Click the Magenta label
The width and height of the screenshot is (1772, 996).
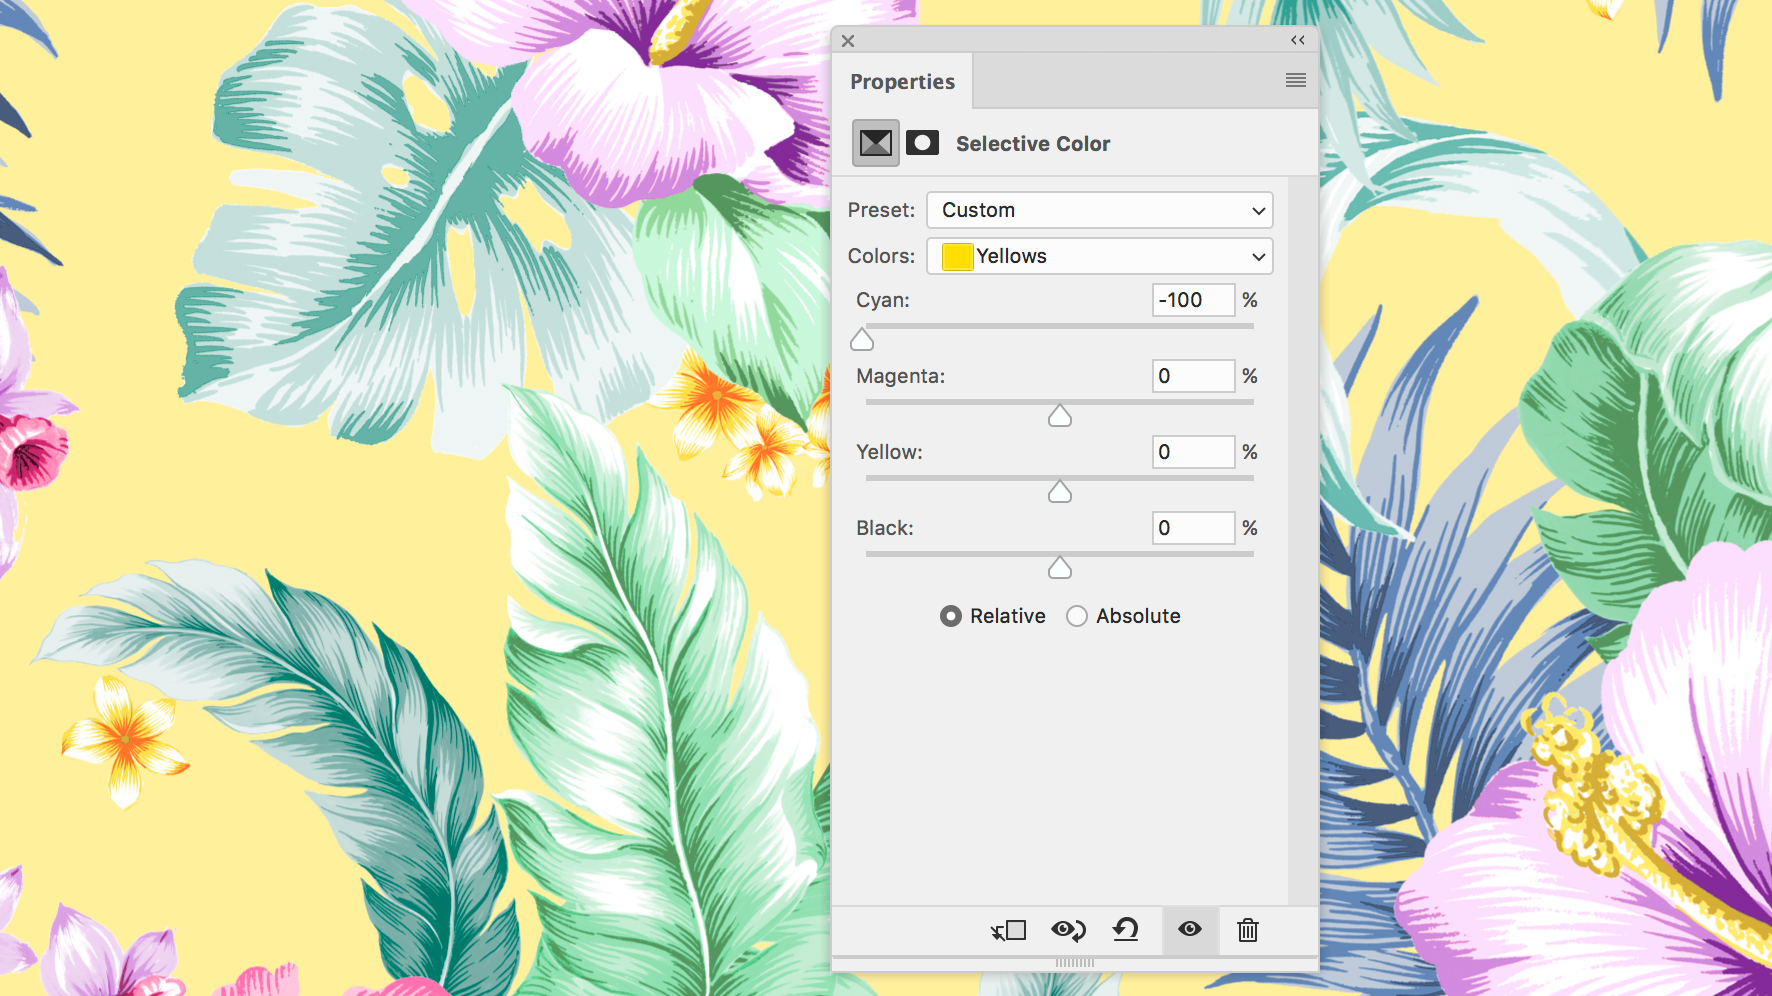coord(900,376)
